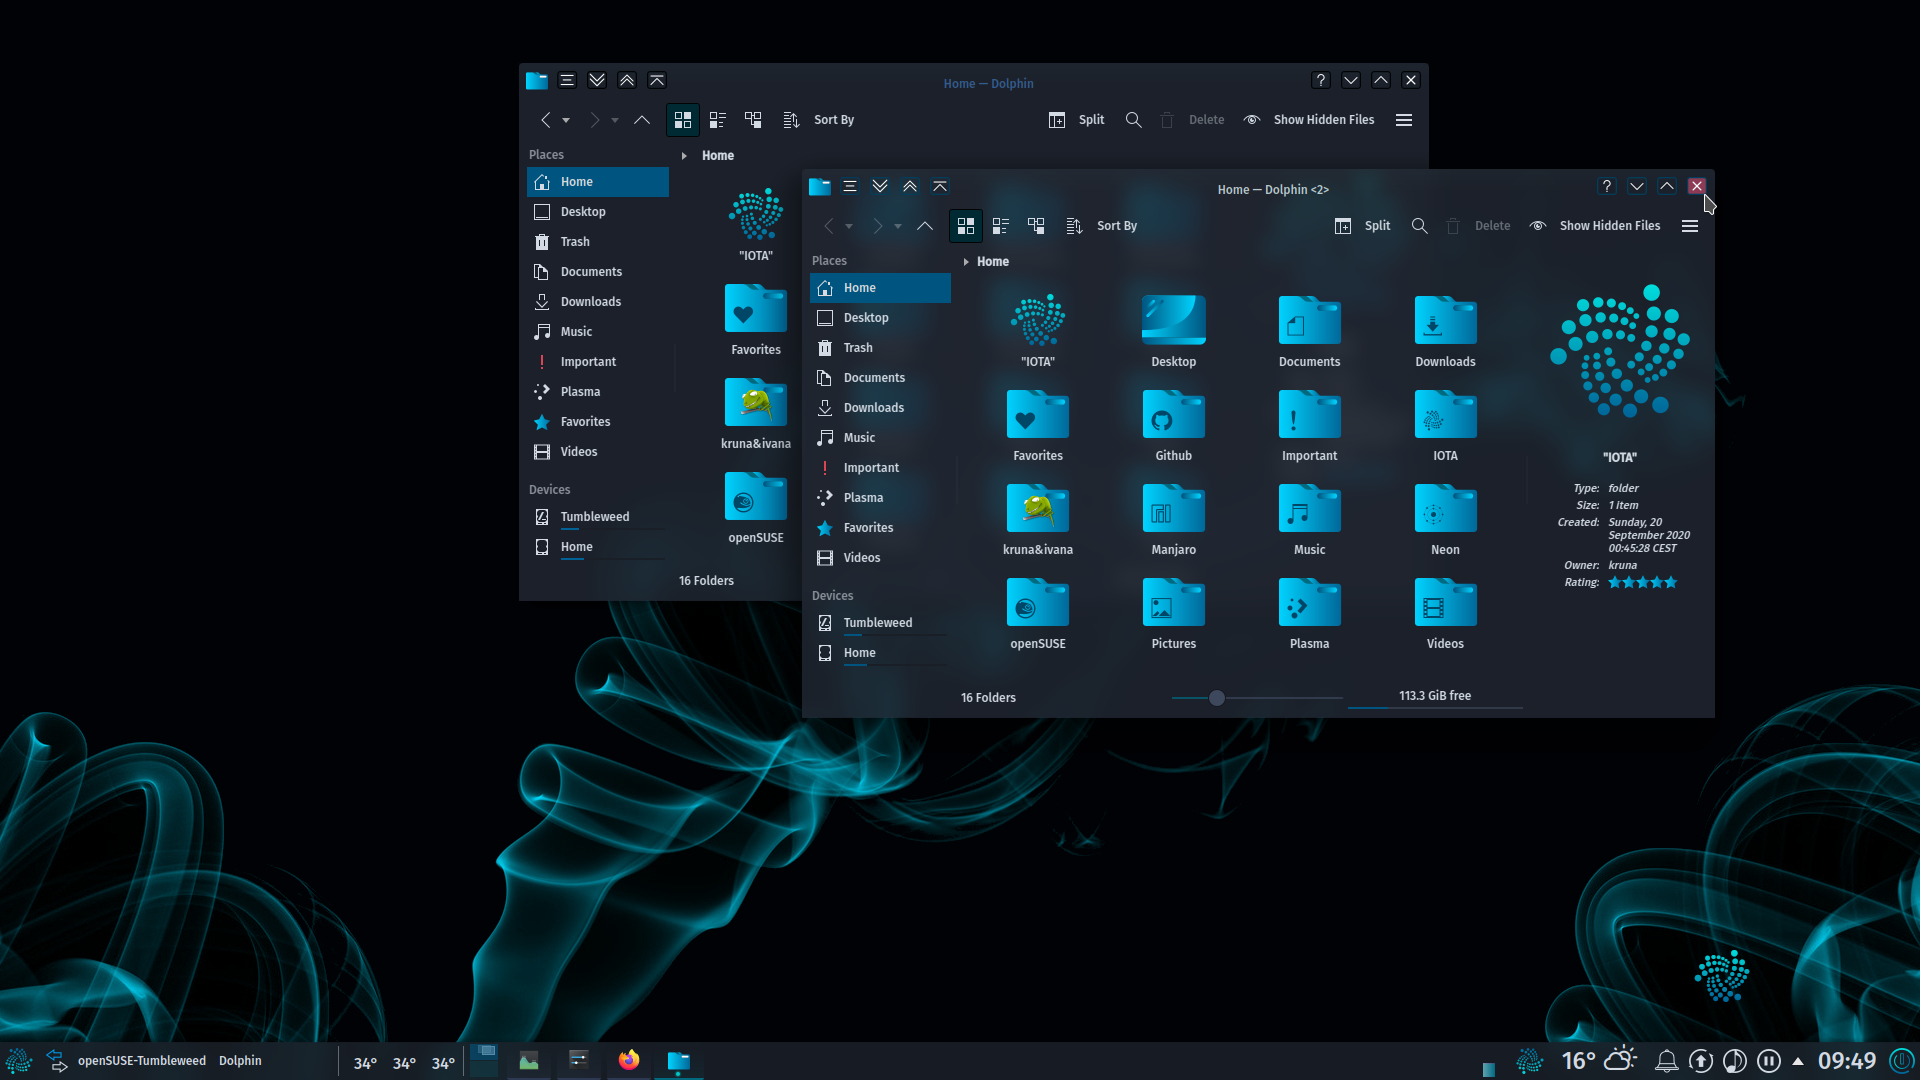Screen dimensions: 1920x1080
Task: Open back-history dropdown arrow in front Dolphin
Action: tap(849, 227)
